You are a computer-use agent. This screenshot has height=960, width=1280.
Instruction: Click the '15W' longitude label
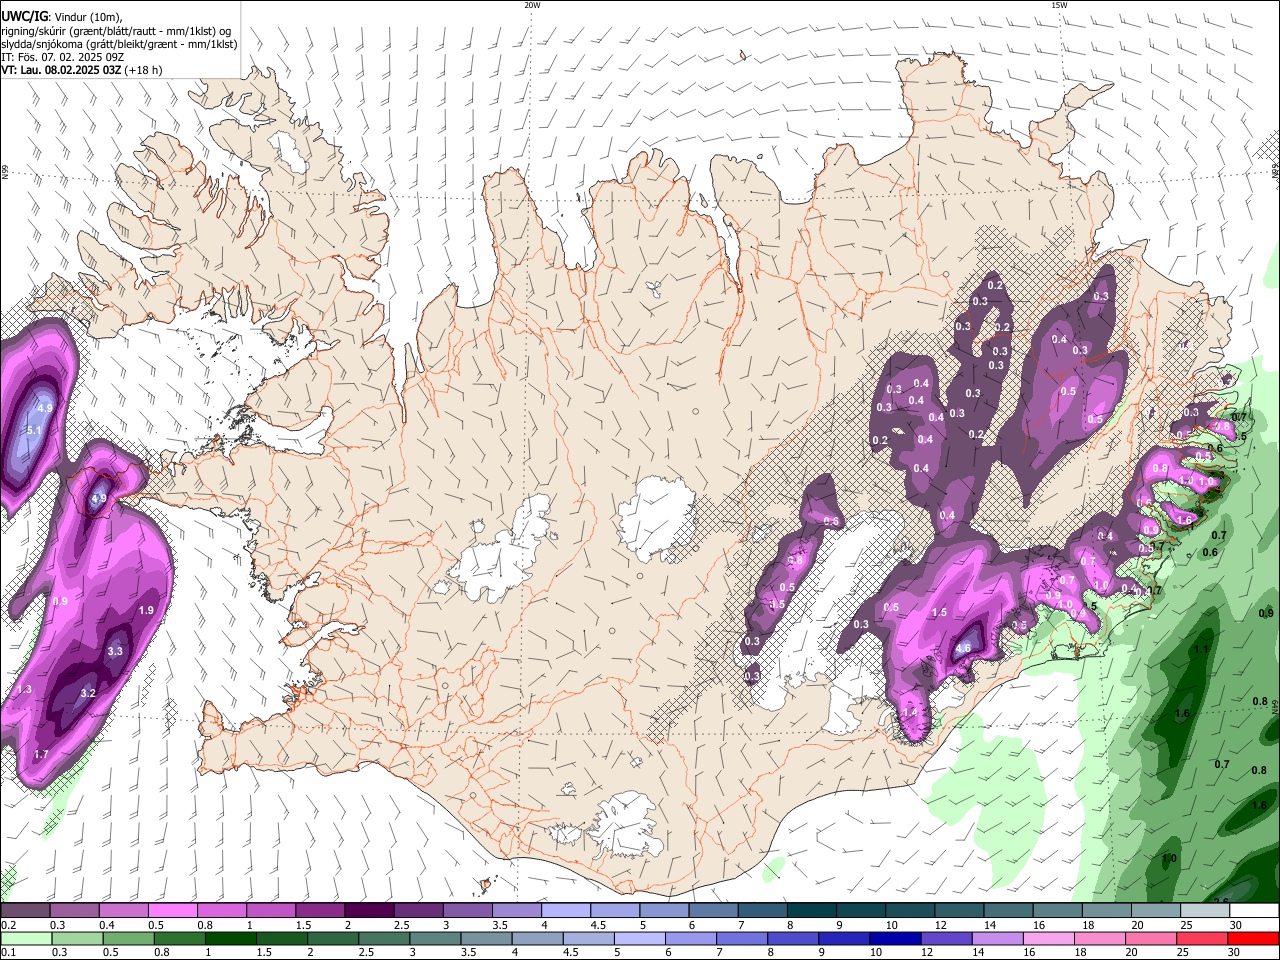[x=1059, y=5]
